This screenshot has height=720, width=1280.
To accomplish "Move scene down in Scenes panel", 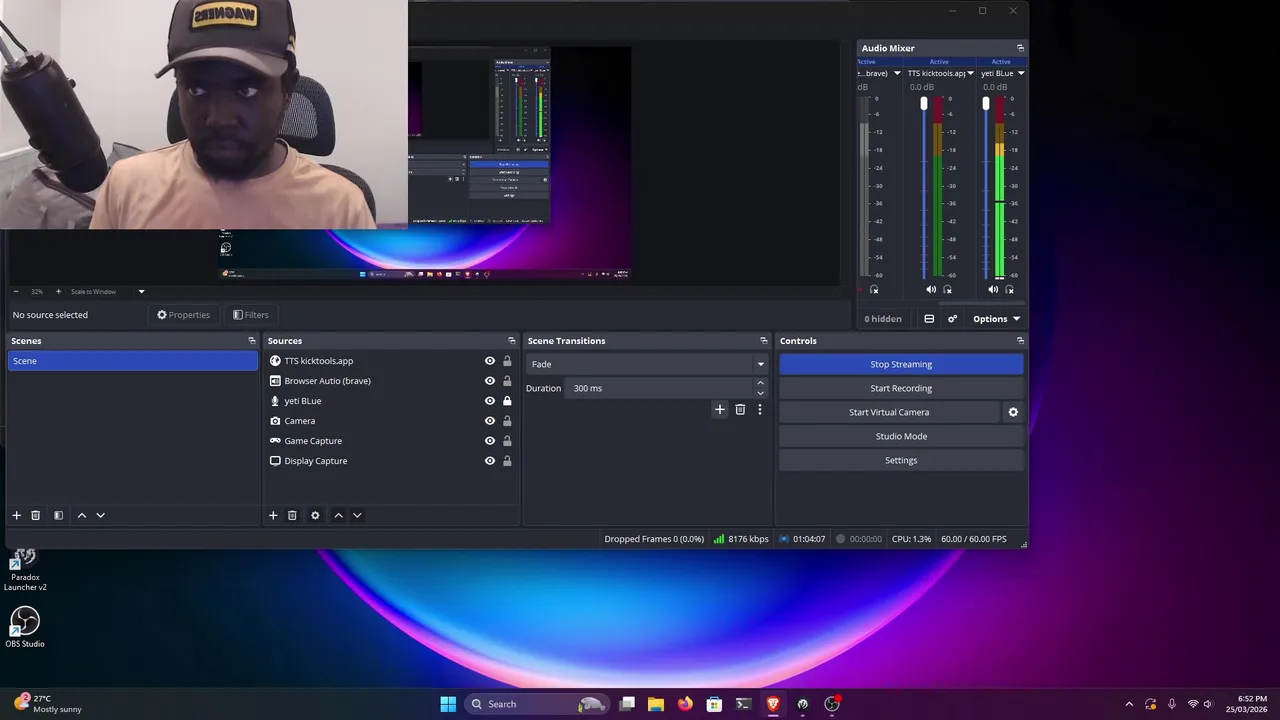I will click(x=100, y=515).
